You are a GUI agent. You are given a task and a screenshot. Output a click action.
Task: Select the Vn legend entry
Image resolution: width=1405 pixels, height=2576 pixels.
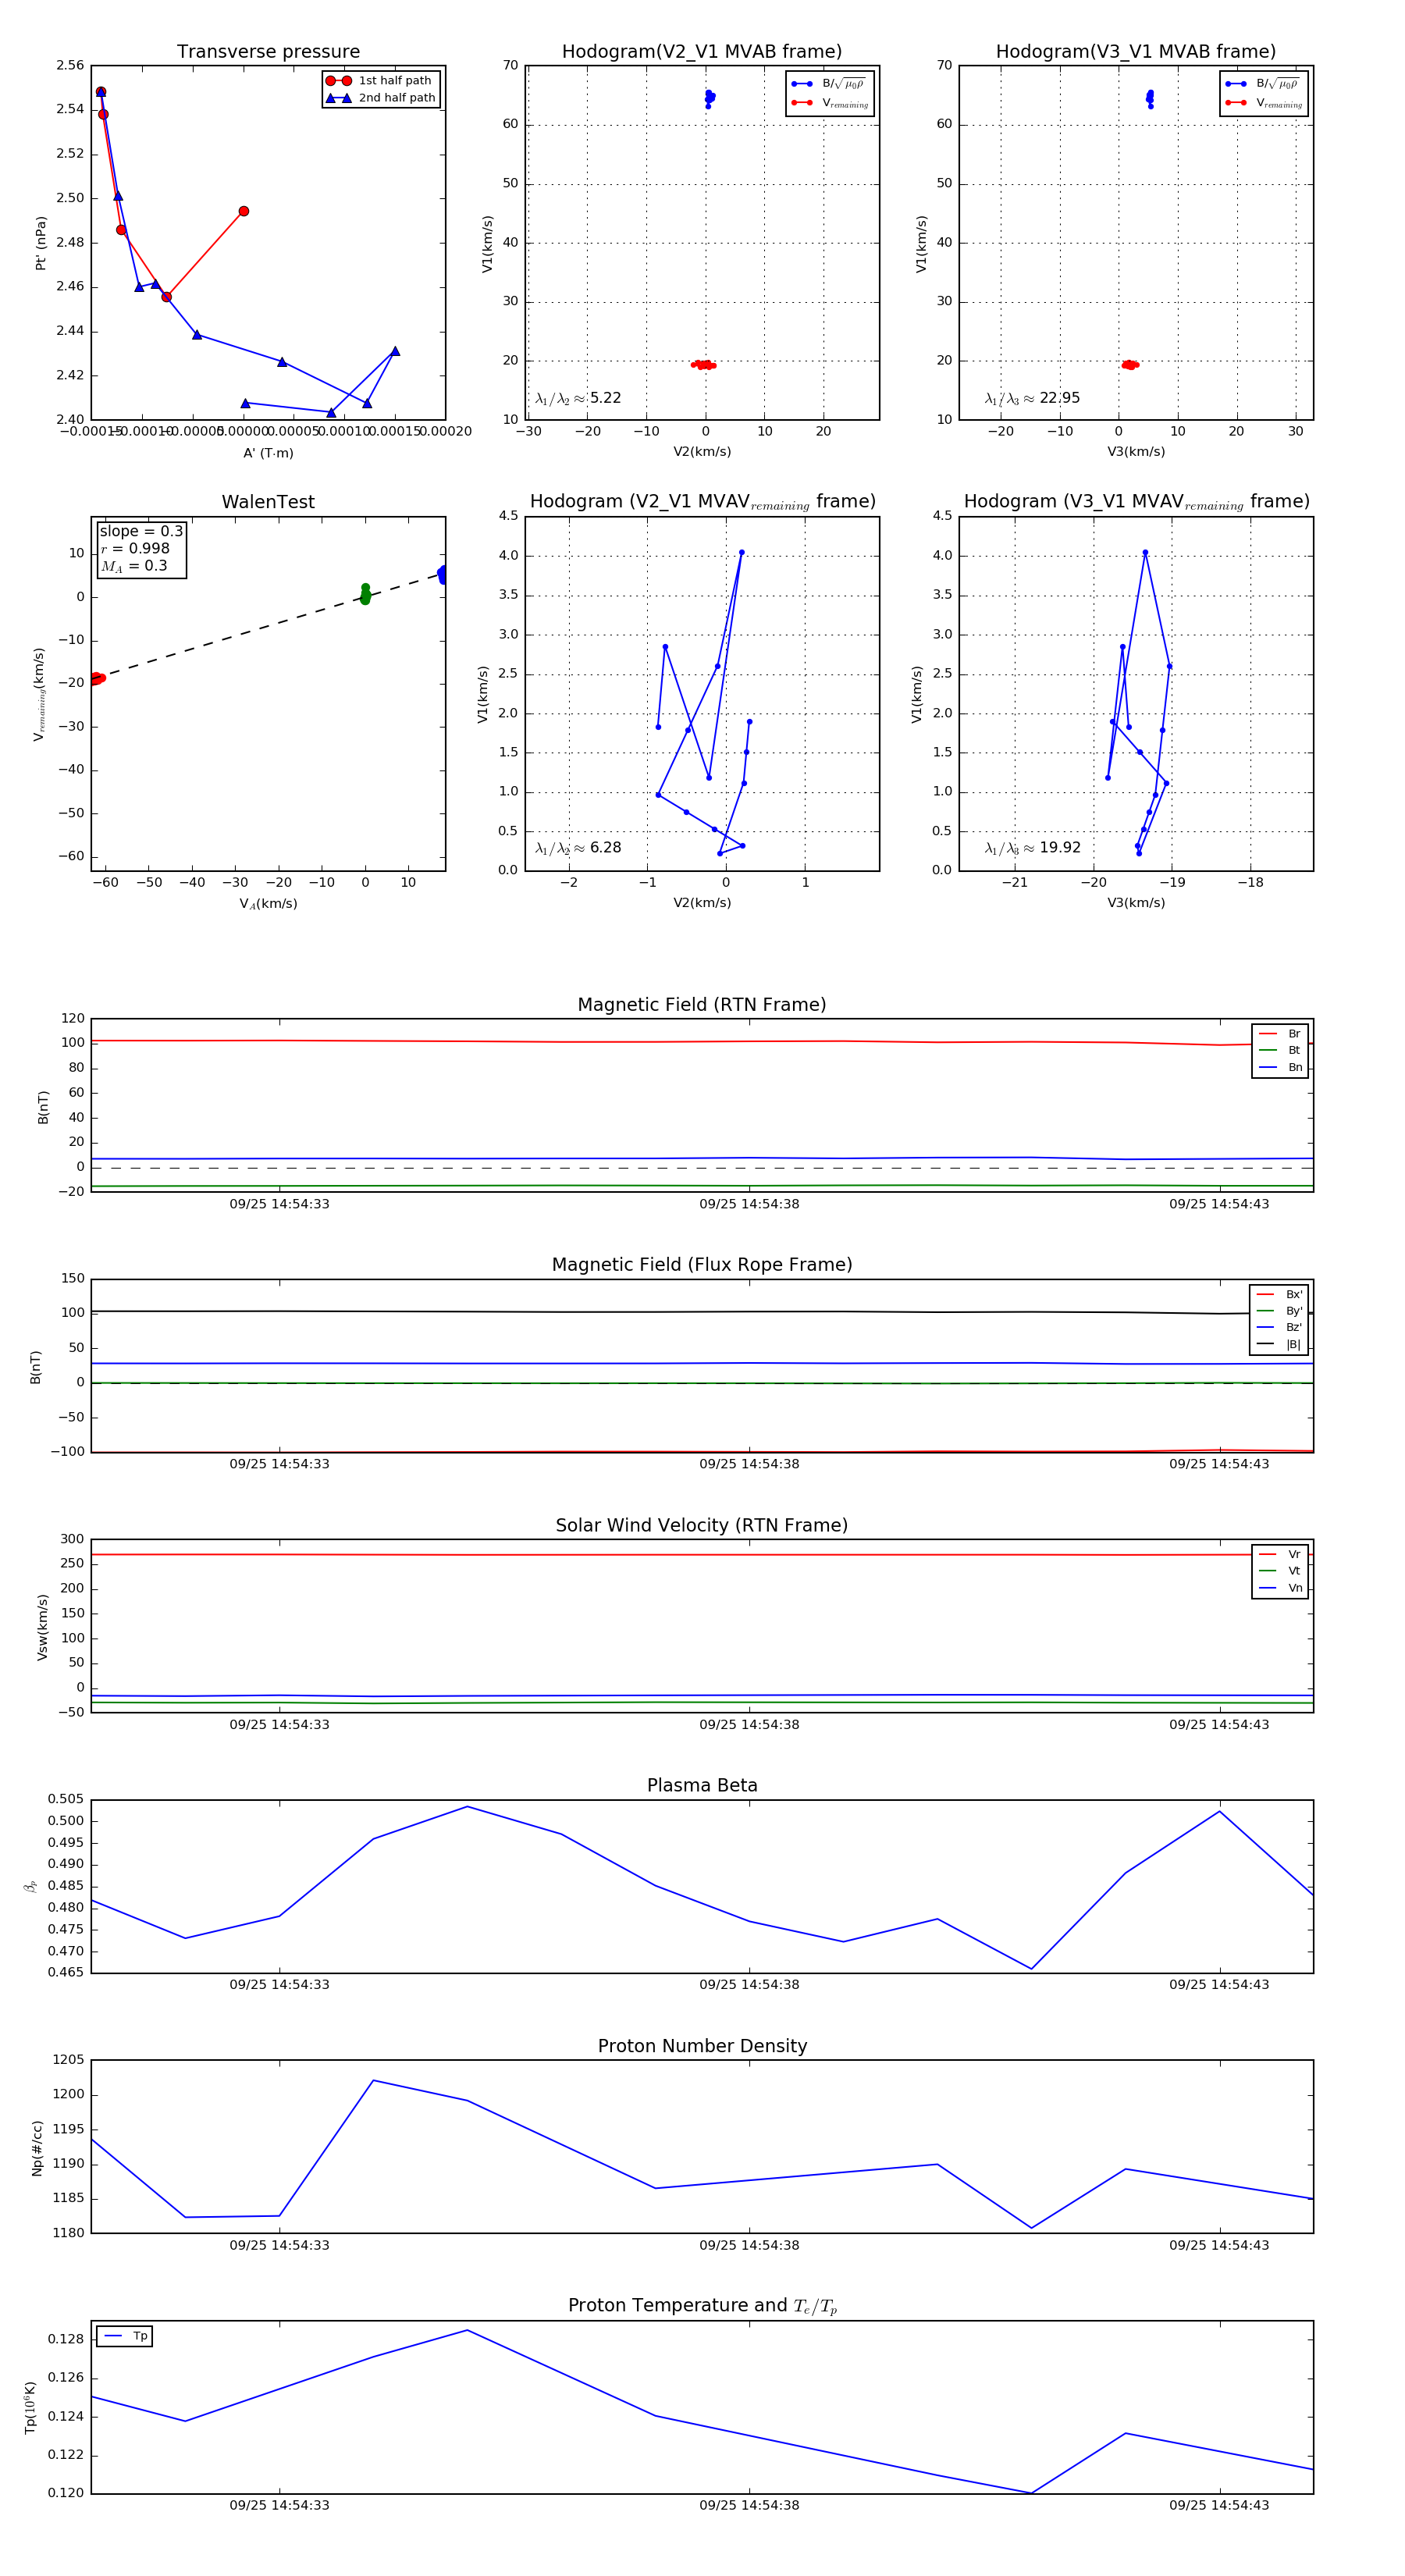1280,1588
